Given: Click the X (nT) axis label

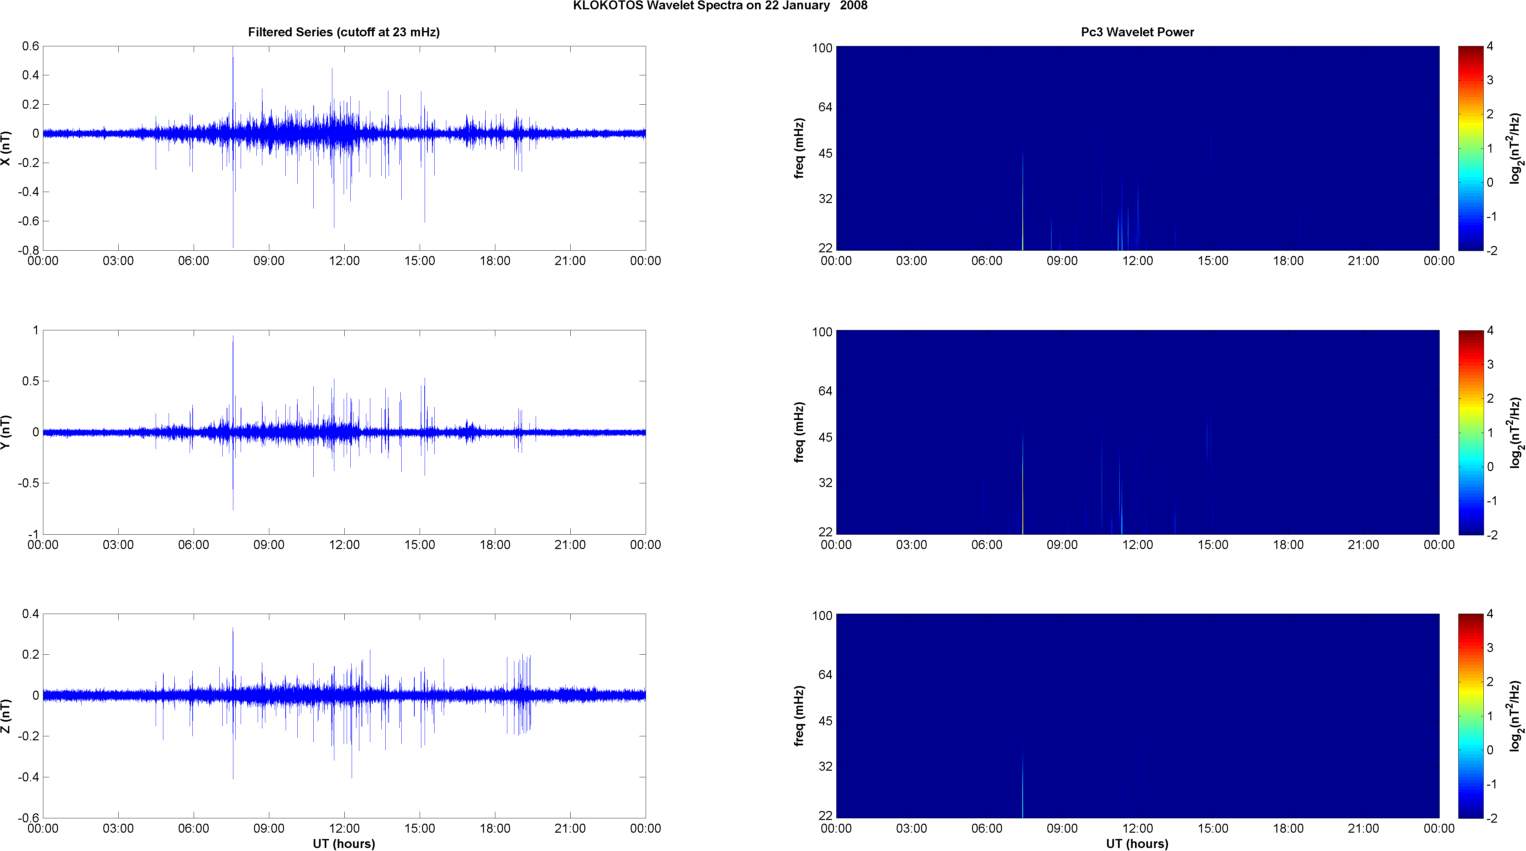Looking at the screenshot, I should 6,148.
